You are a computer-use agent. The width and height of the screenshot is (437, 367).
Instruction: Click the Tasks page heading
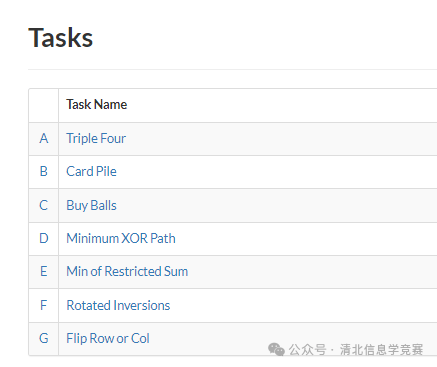(60, 38)
